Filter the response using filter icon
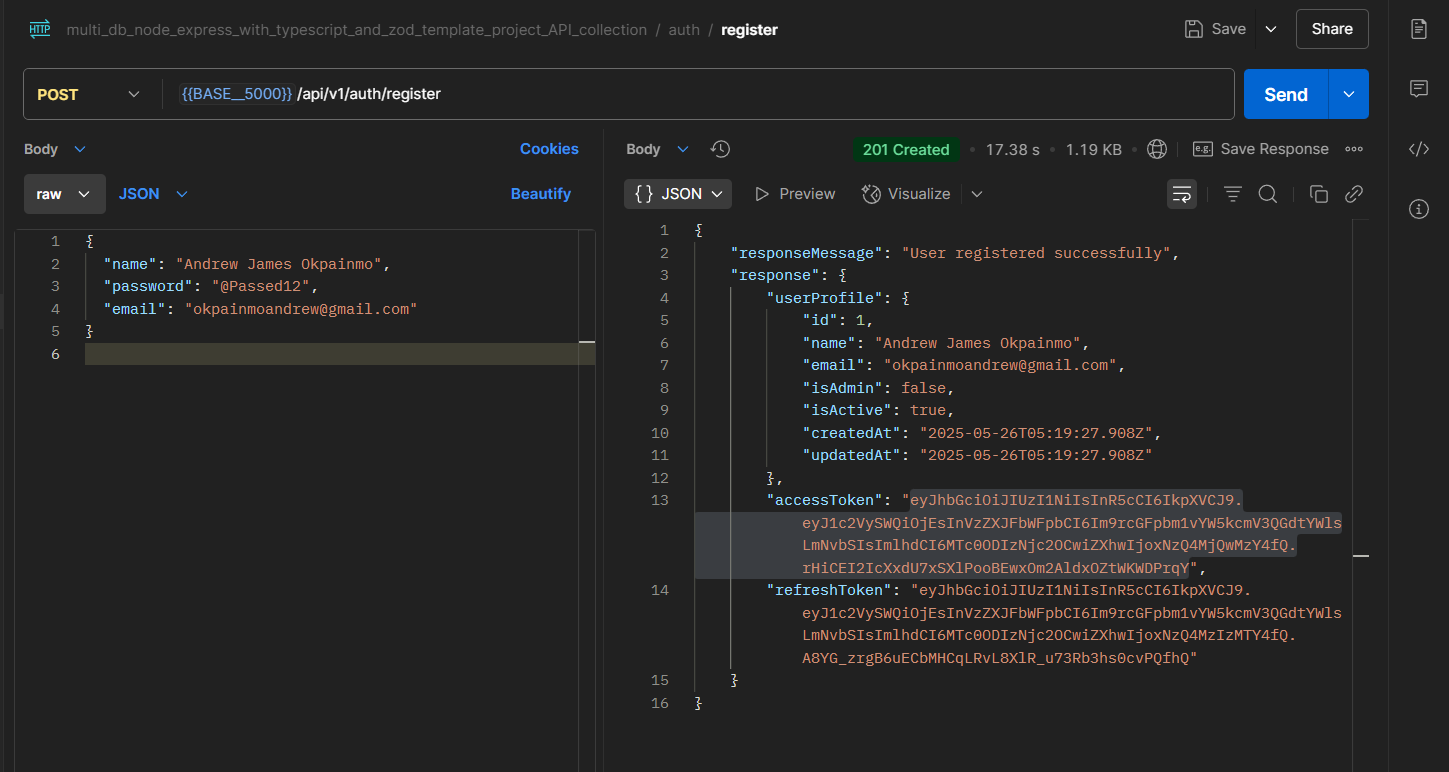 point(1232,194)
